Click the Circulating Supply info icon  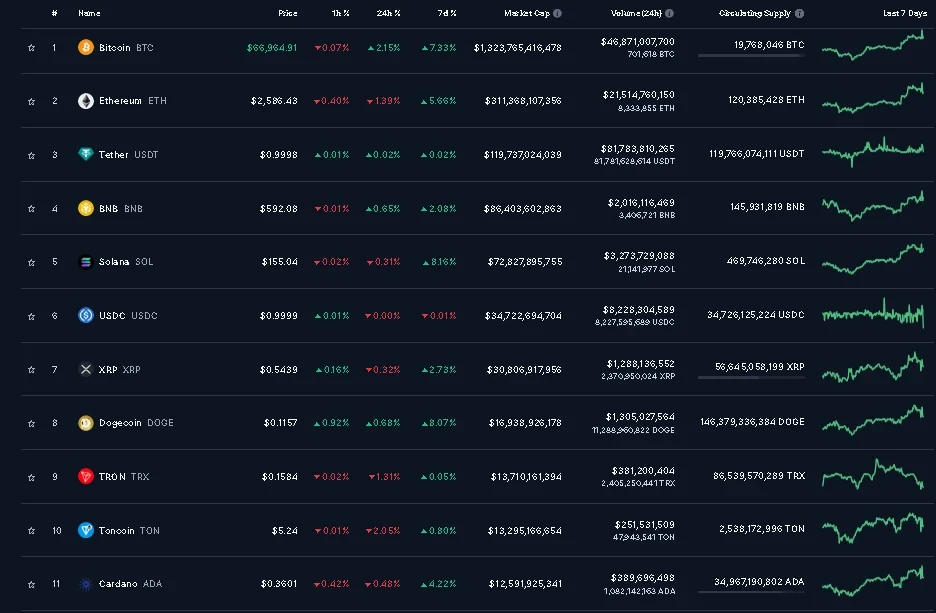tap(799, 14)
